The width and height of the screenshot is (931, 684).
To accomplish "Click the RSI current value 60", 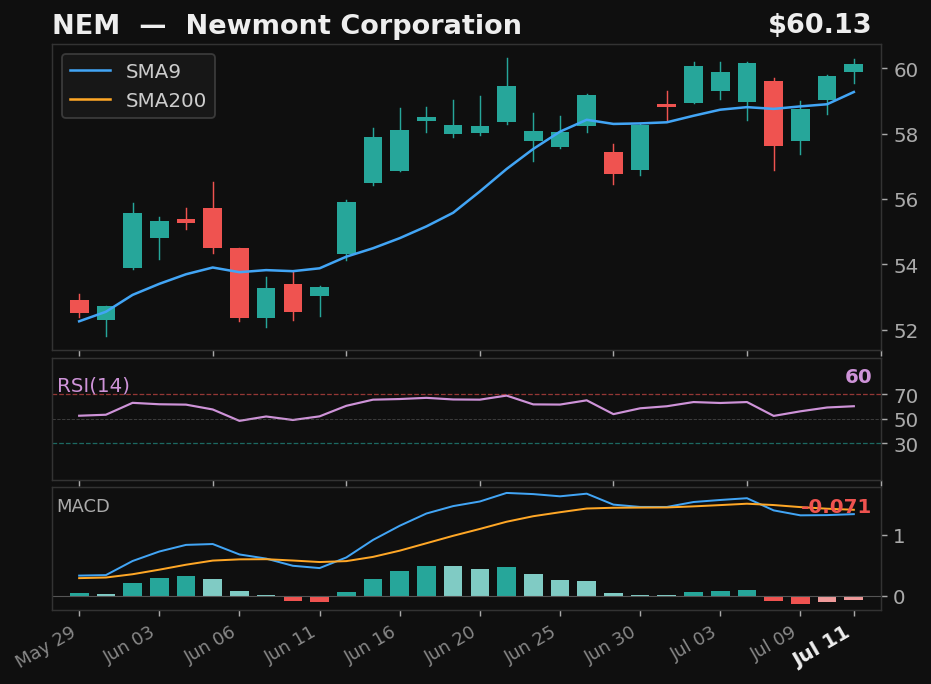I will click(x=858, y=376).
